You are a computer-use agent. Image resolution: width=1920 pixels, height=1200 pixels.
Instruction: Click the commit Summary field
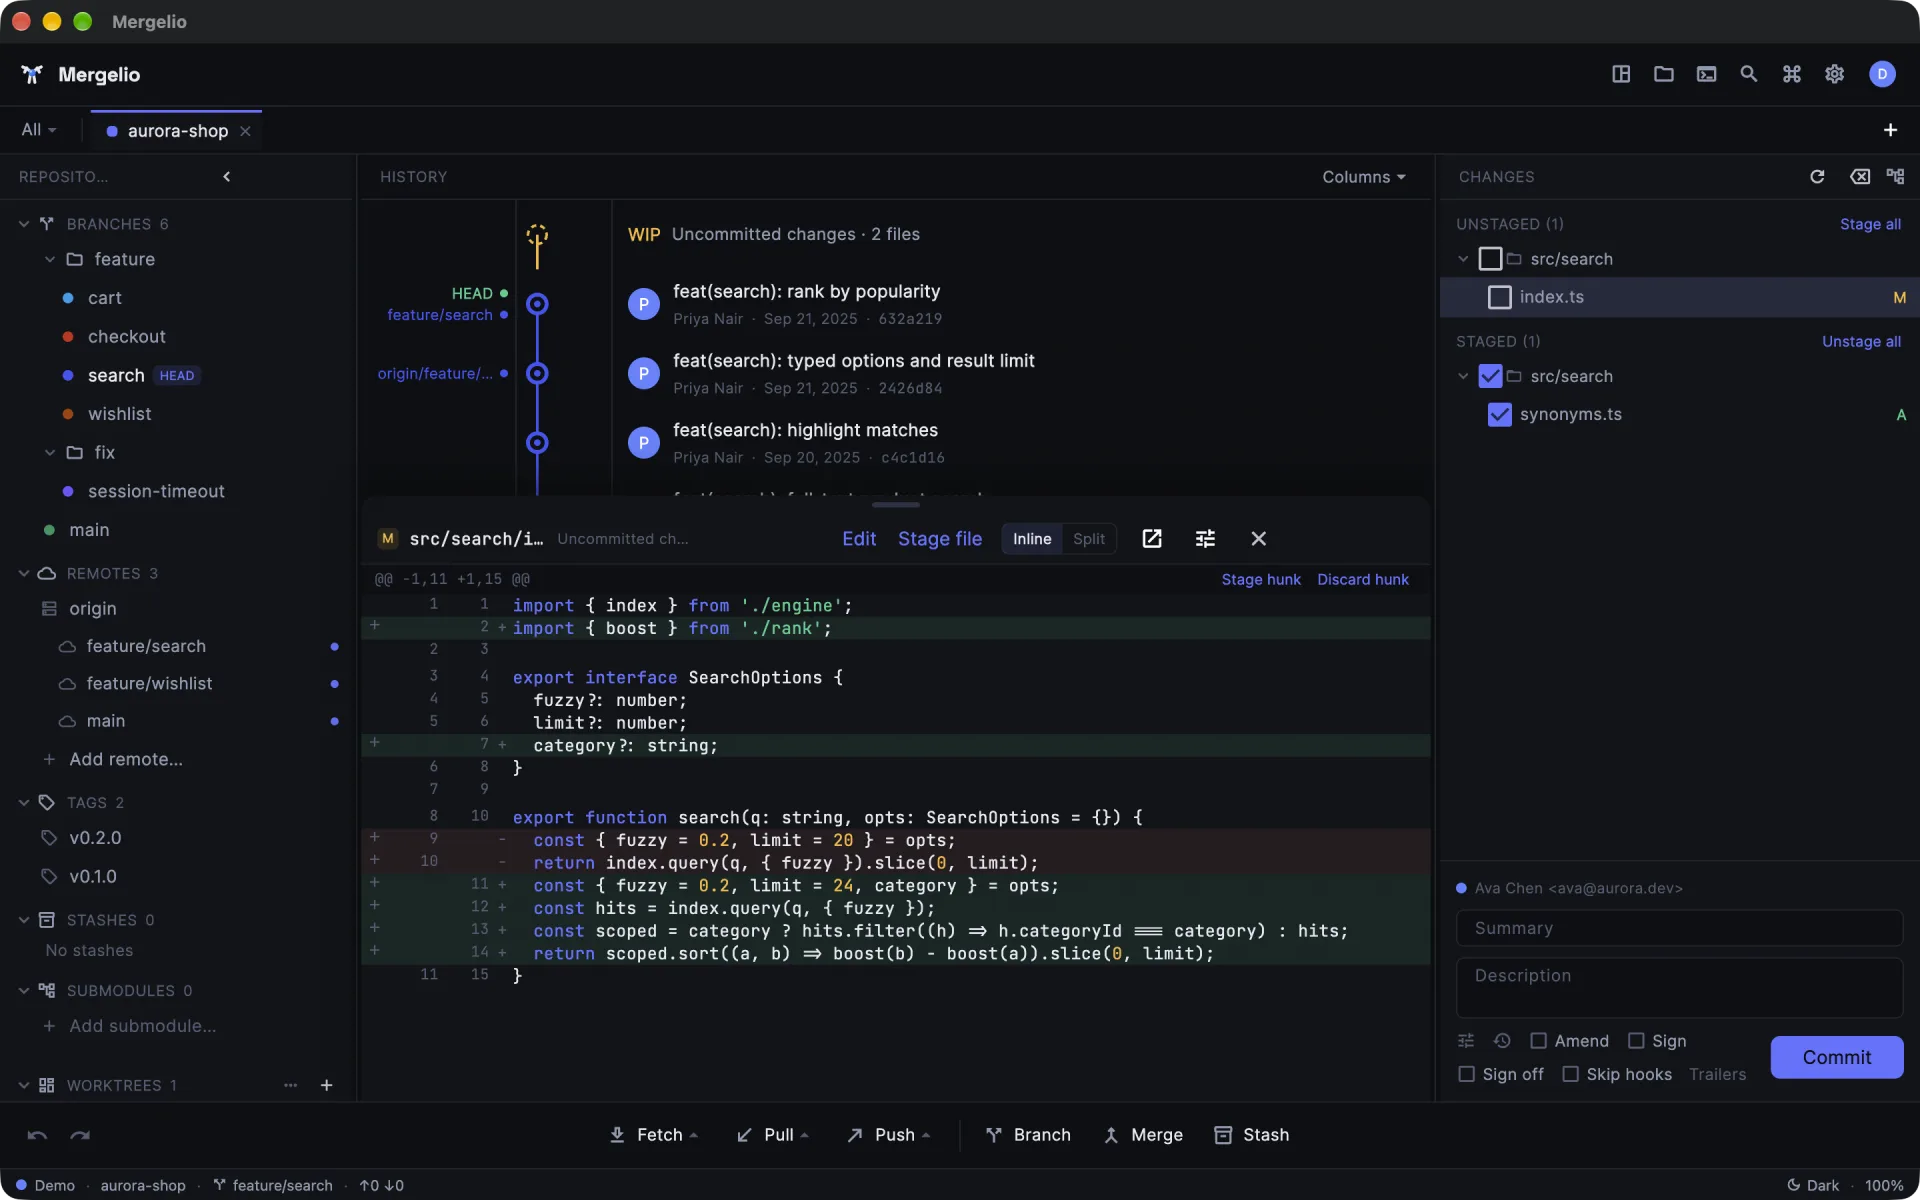pyautogui.click(x=1679, y=928)
